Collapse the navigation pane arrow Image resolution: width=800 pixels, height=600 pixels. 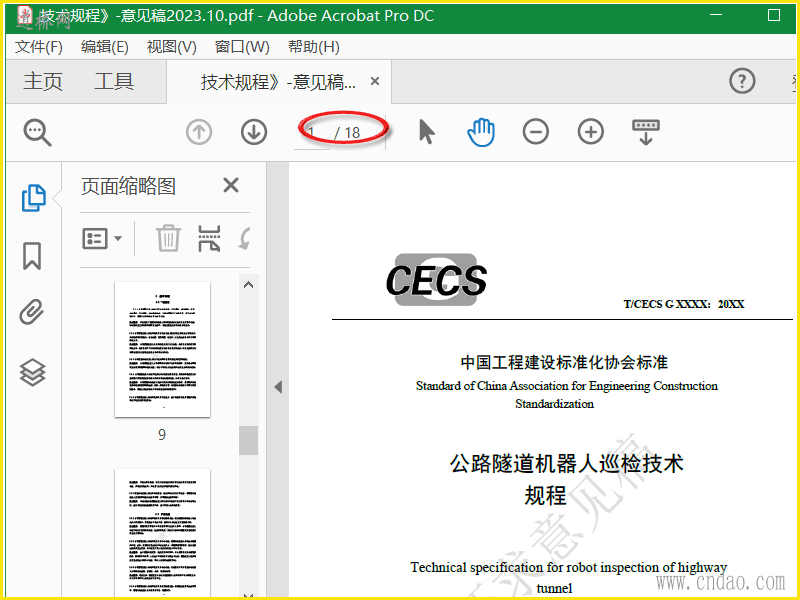click(278, 387)
